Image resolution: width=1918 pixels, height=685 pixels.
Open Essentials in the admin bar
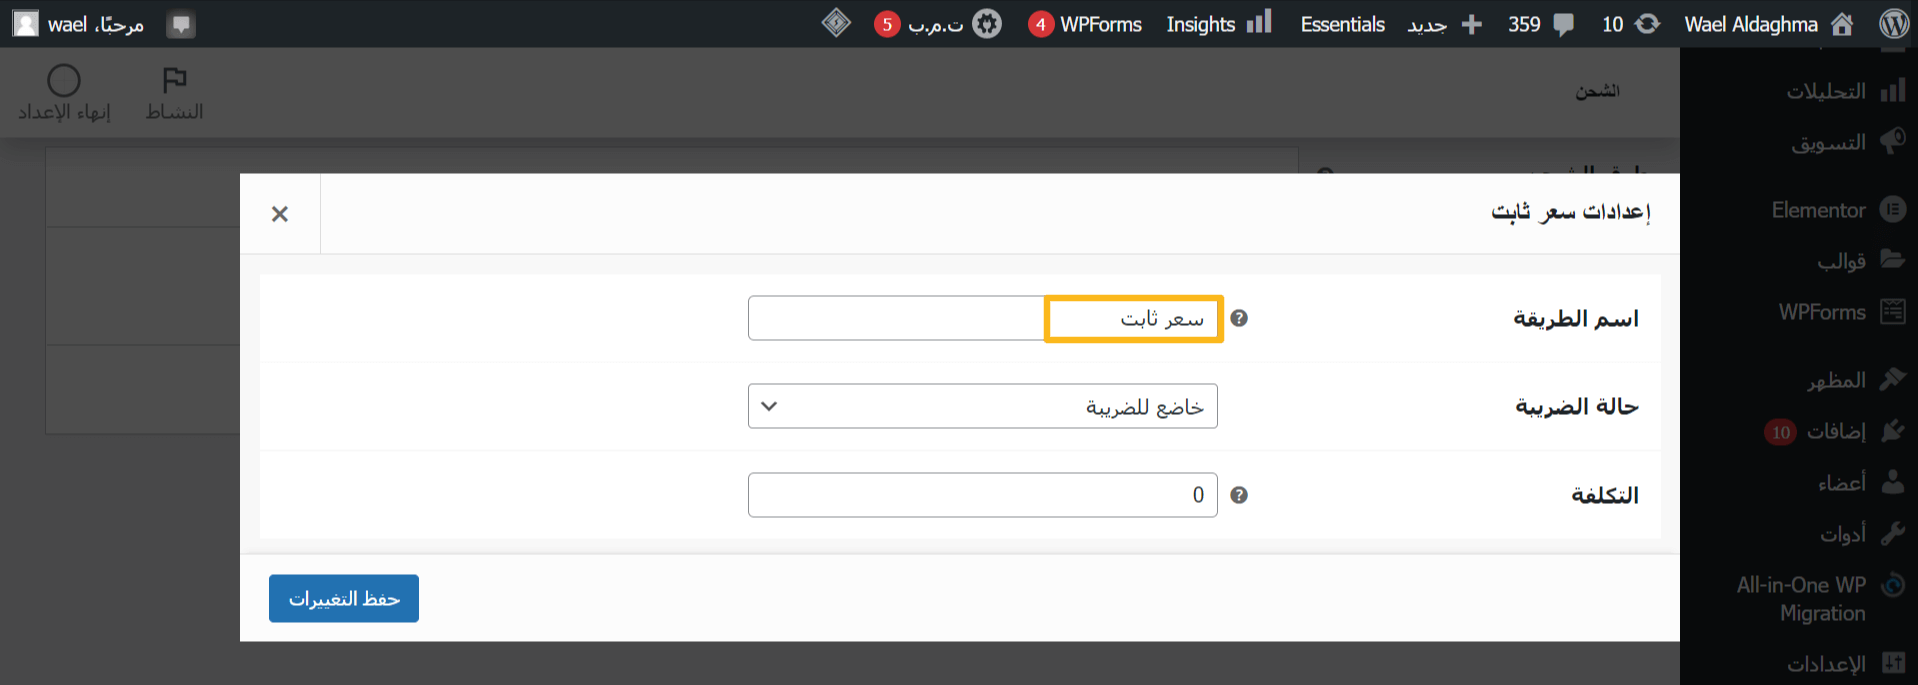(1342, 24)
